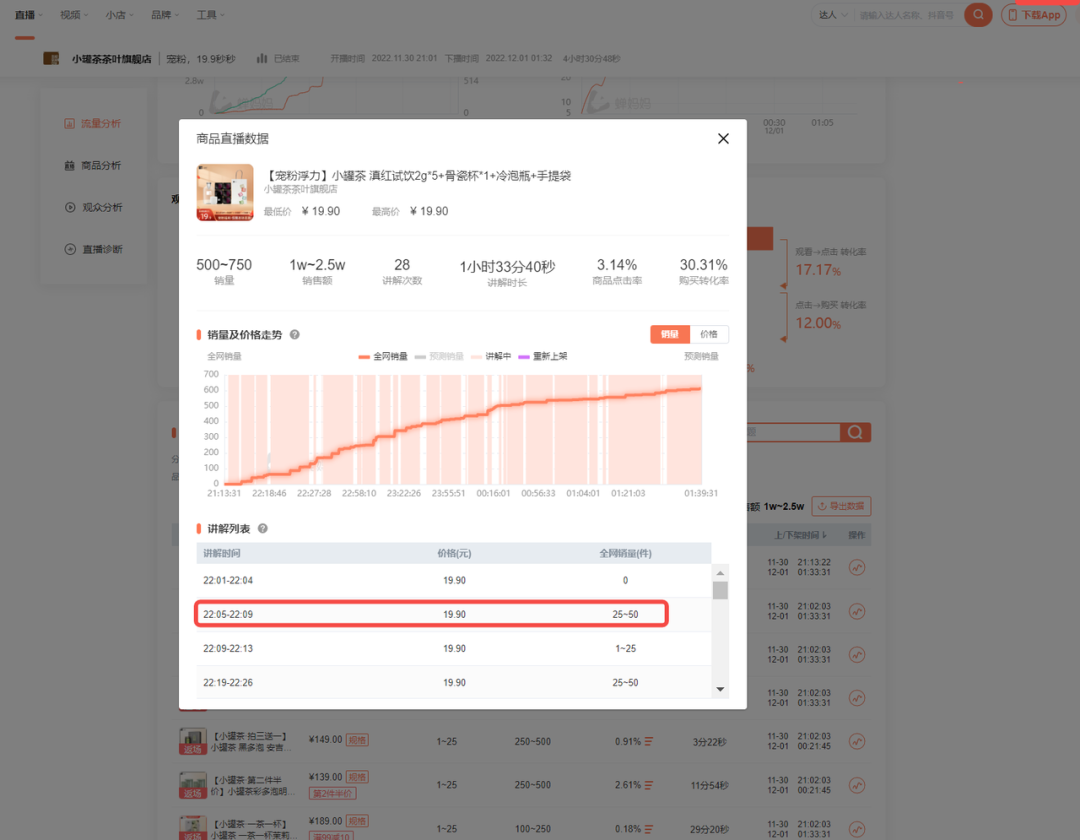Viewport: 1080px width, 840px height.
Task: Toggle 全网销量 legend series
Action: click(x=383, y=356)
